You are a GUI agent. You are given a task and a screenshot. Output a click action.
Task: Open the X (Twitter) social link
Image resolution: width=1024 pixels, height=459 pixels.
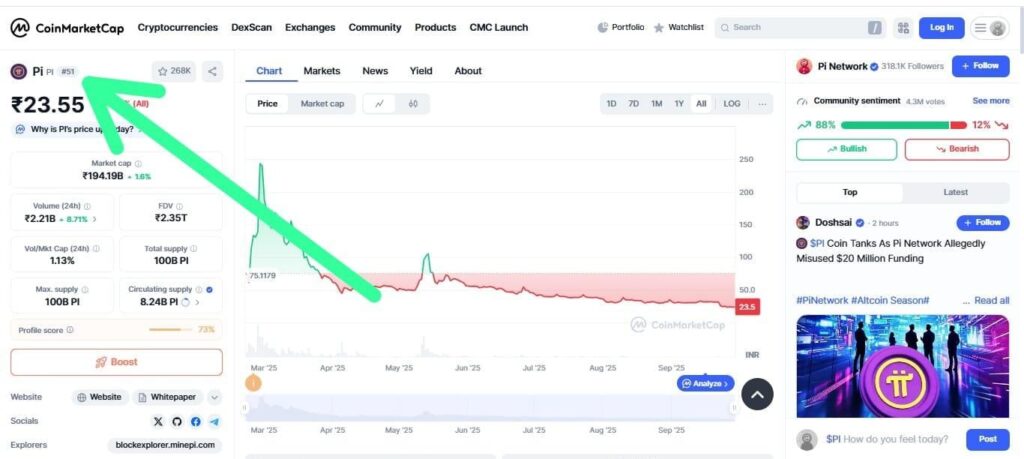click(158, 422)
